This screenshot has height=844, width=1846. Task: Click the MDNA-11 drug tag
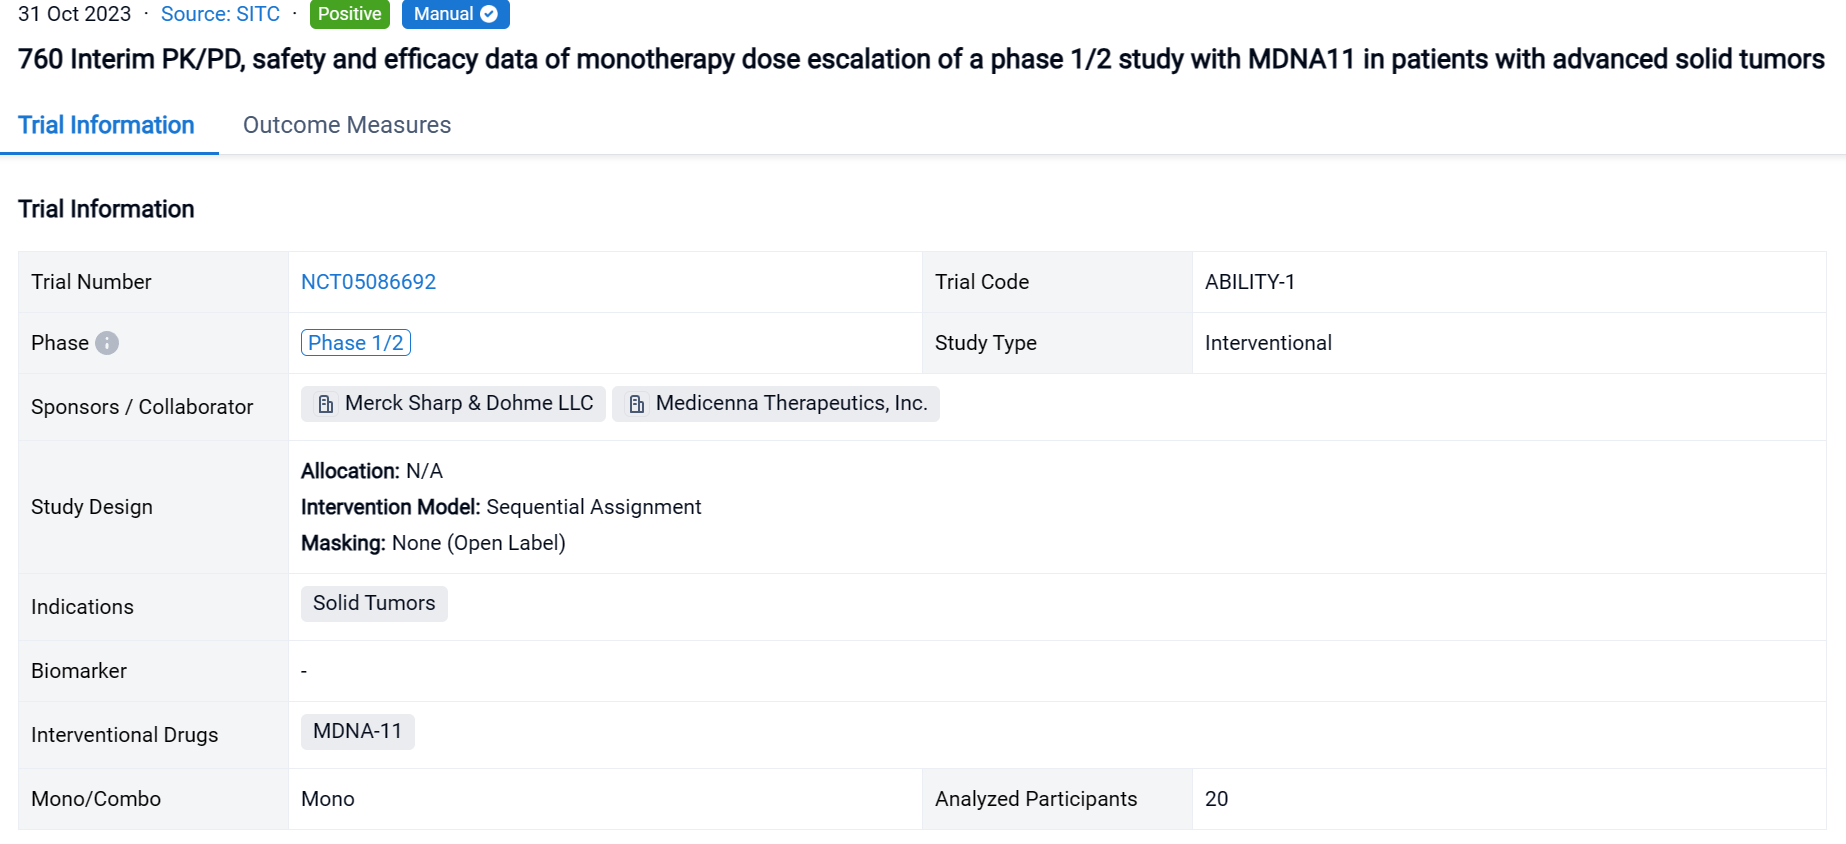(x=357, y=731)
